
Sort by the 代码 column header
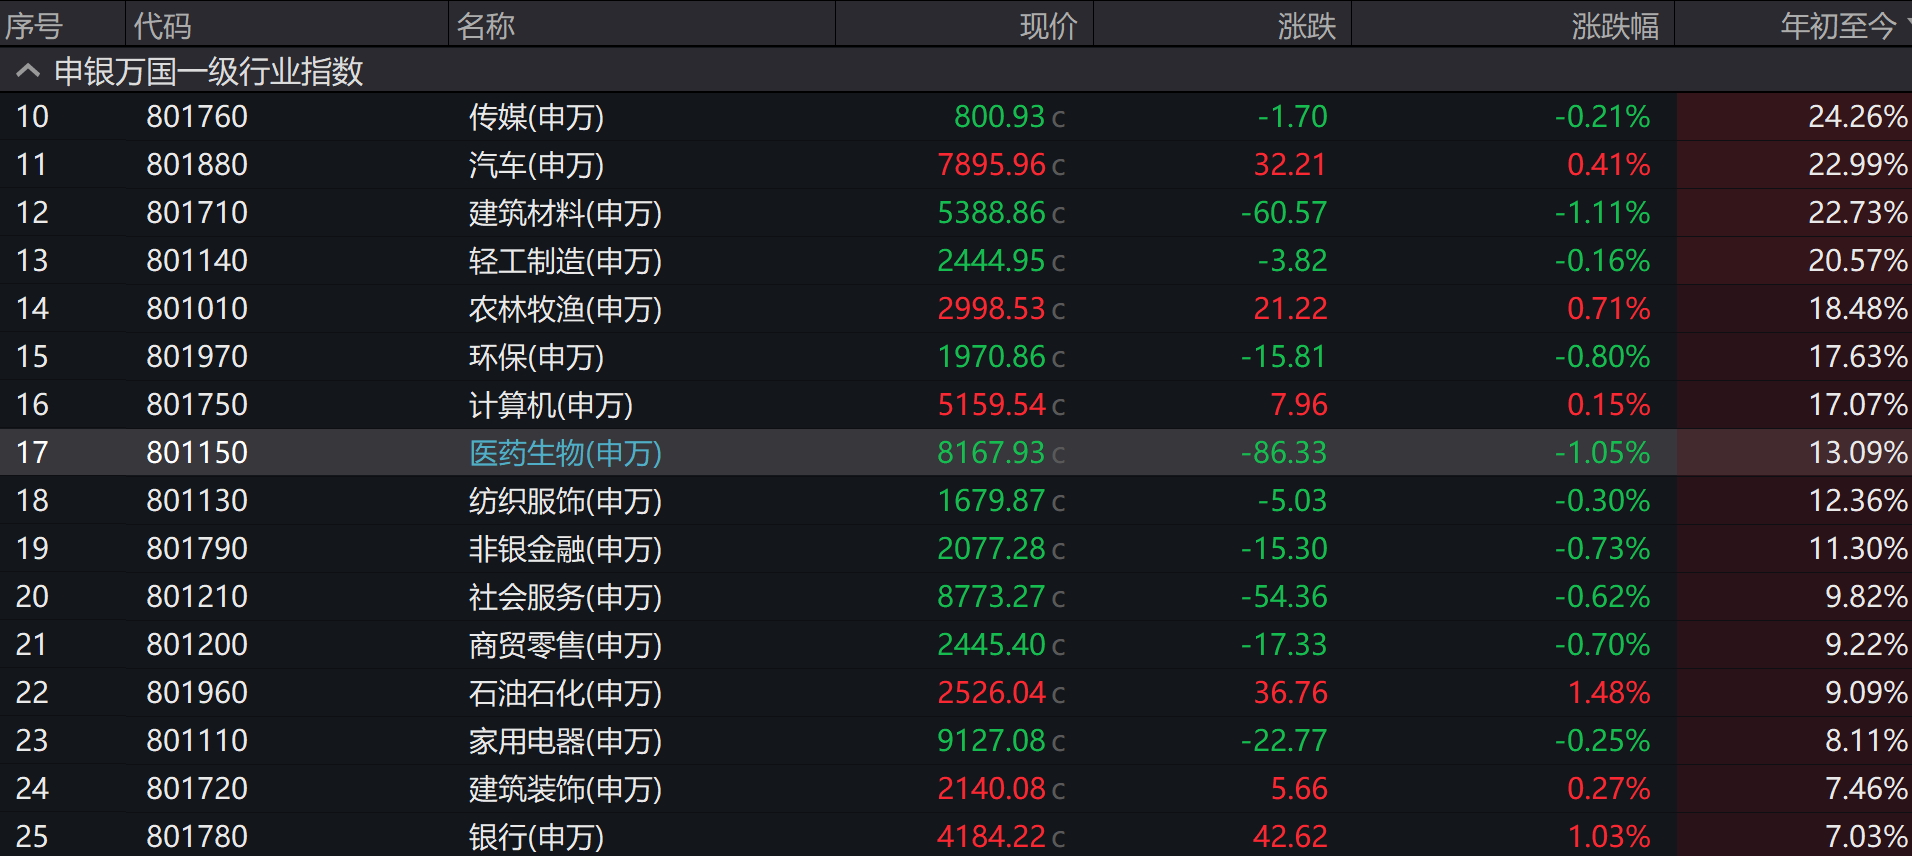coord(162,26)
